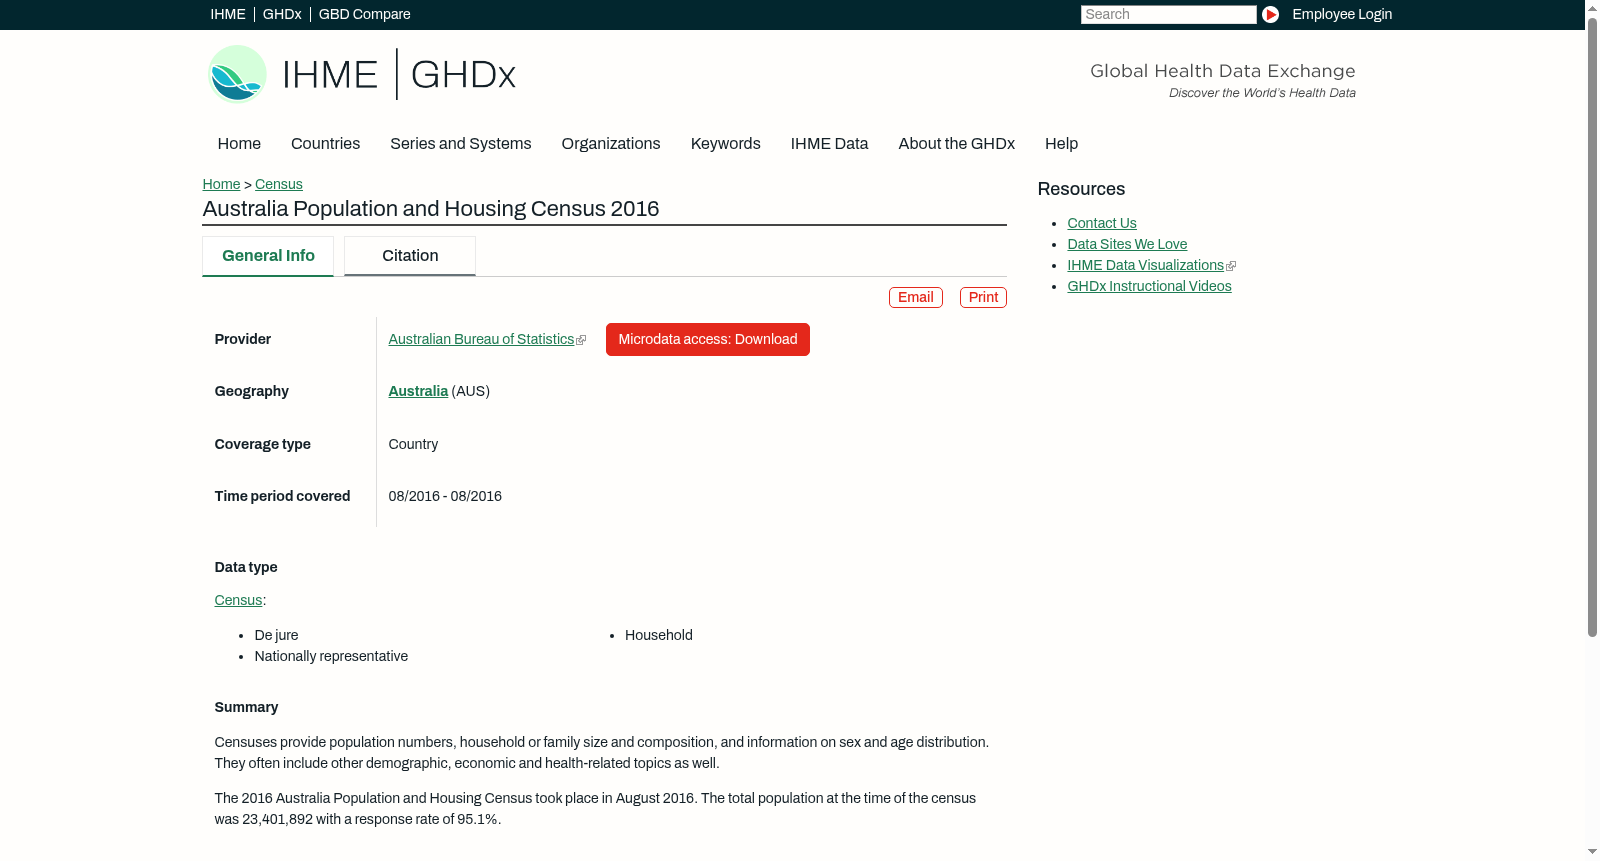
Task: Click the Discover the World's Health Data text
Action: (1262, 93)
